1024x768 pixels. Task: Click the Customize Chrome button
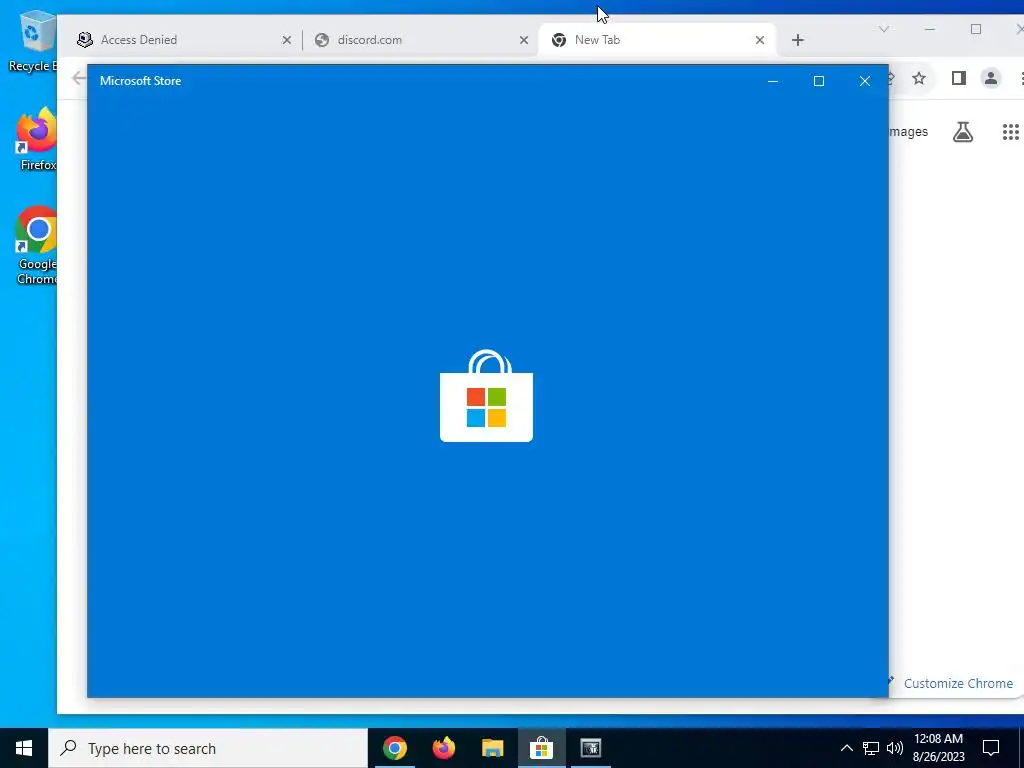952,683
